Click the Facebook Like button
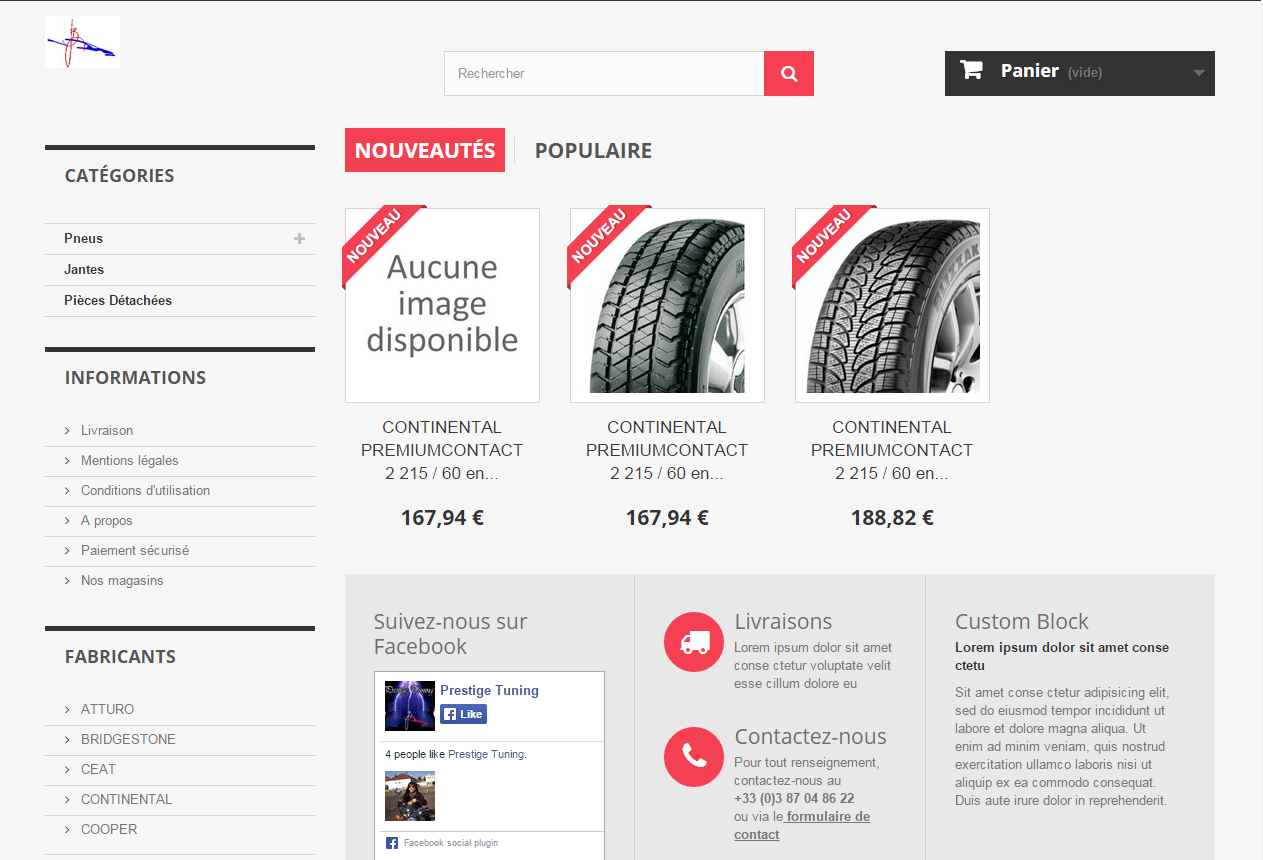Viewport: 1263px width, 860px height. click(463, 714)
